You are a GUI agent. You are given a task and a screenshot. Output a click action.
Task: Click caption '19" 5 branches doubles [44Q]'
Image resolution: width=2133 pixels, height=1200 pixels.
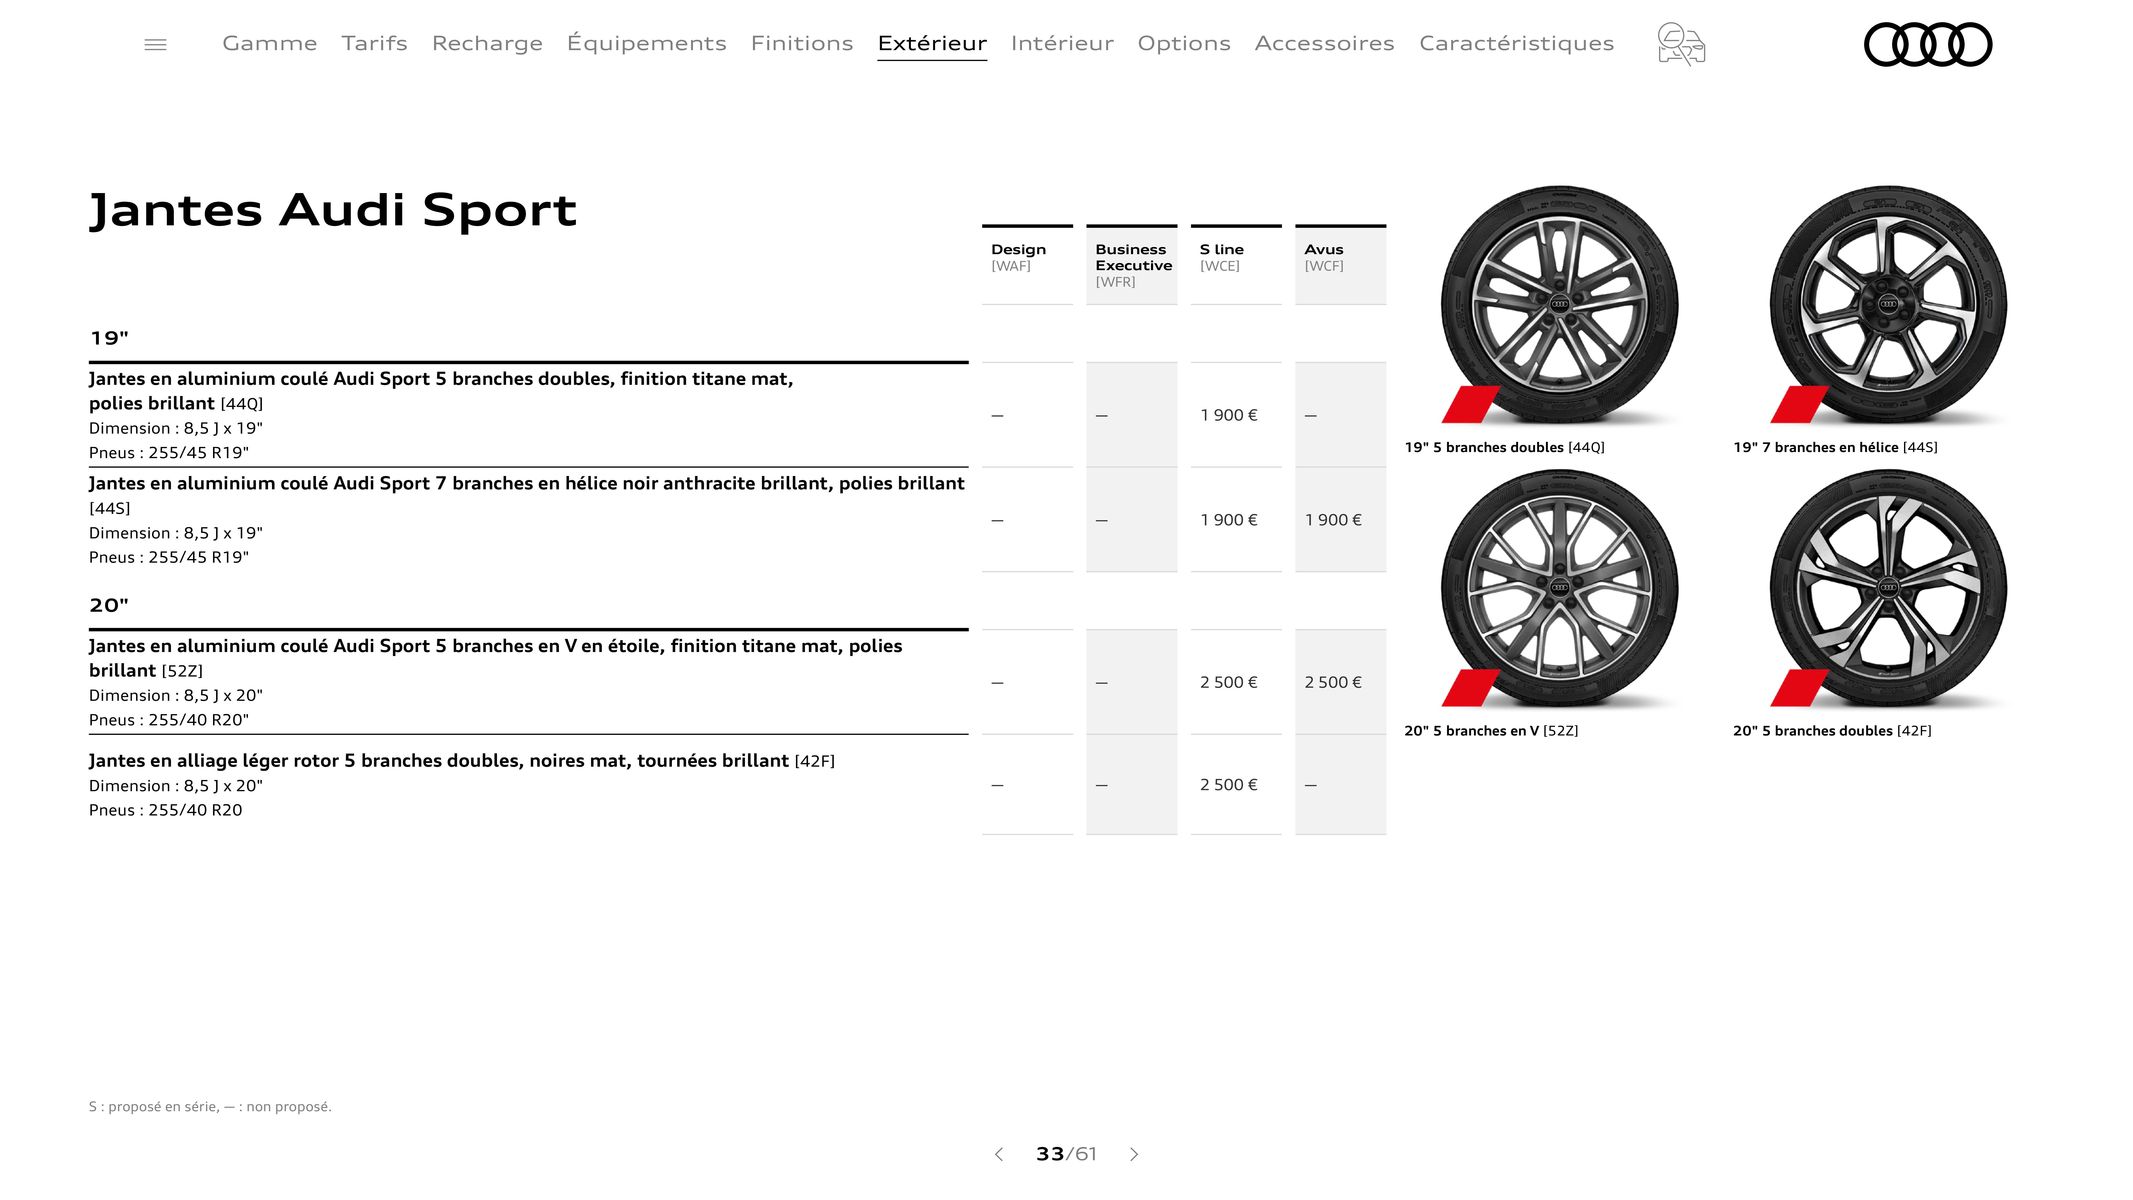coord(1504,447)
